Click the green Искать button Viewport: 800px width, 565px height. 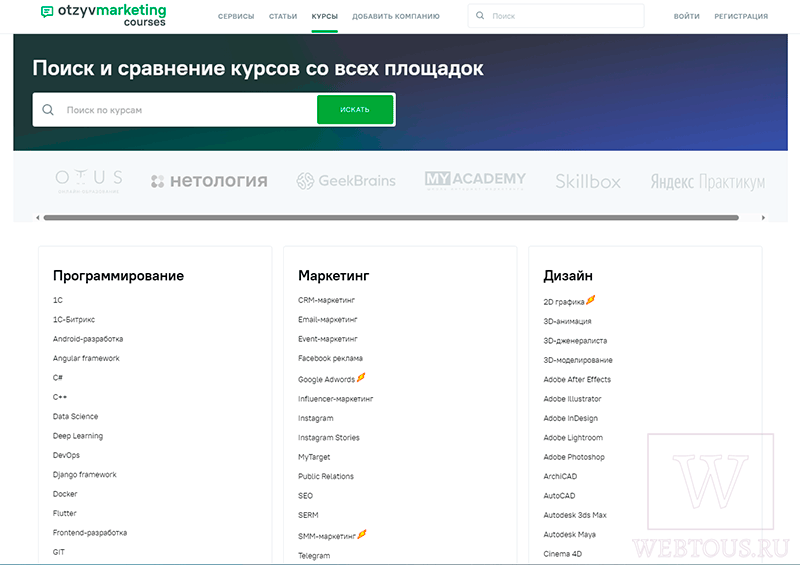click(x=355, y=110)
